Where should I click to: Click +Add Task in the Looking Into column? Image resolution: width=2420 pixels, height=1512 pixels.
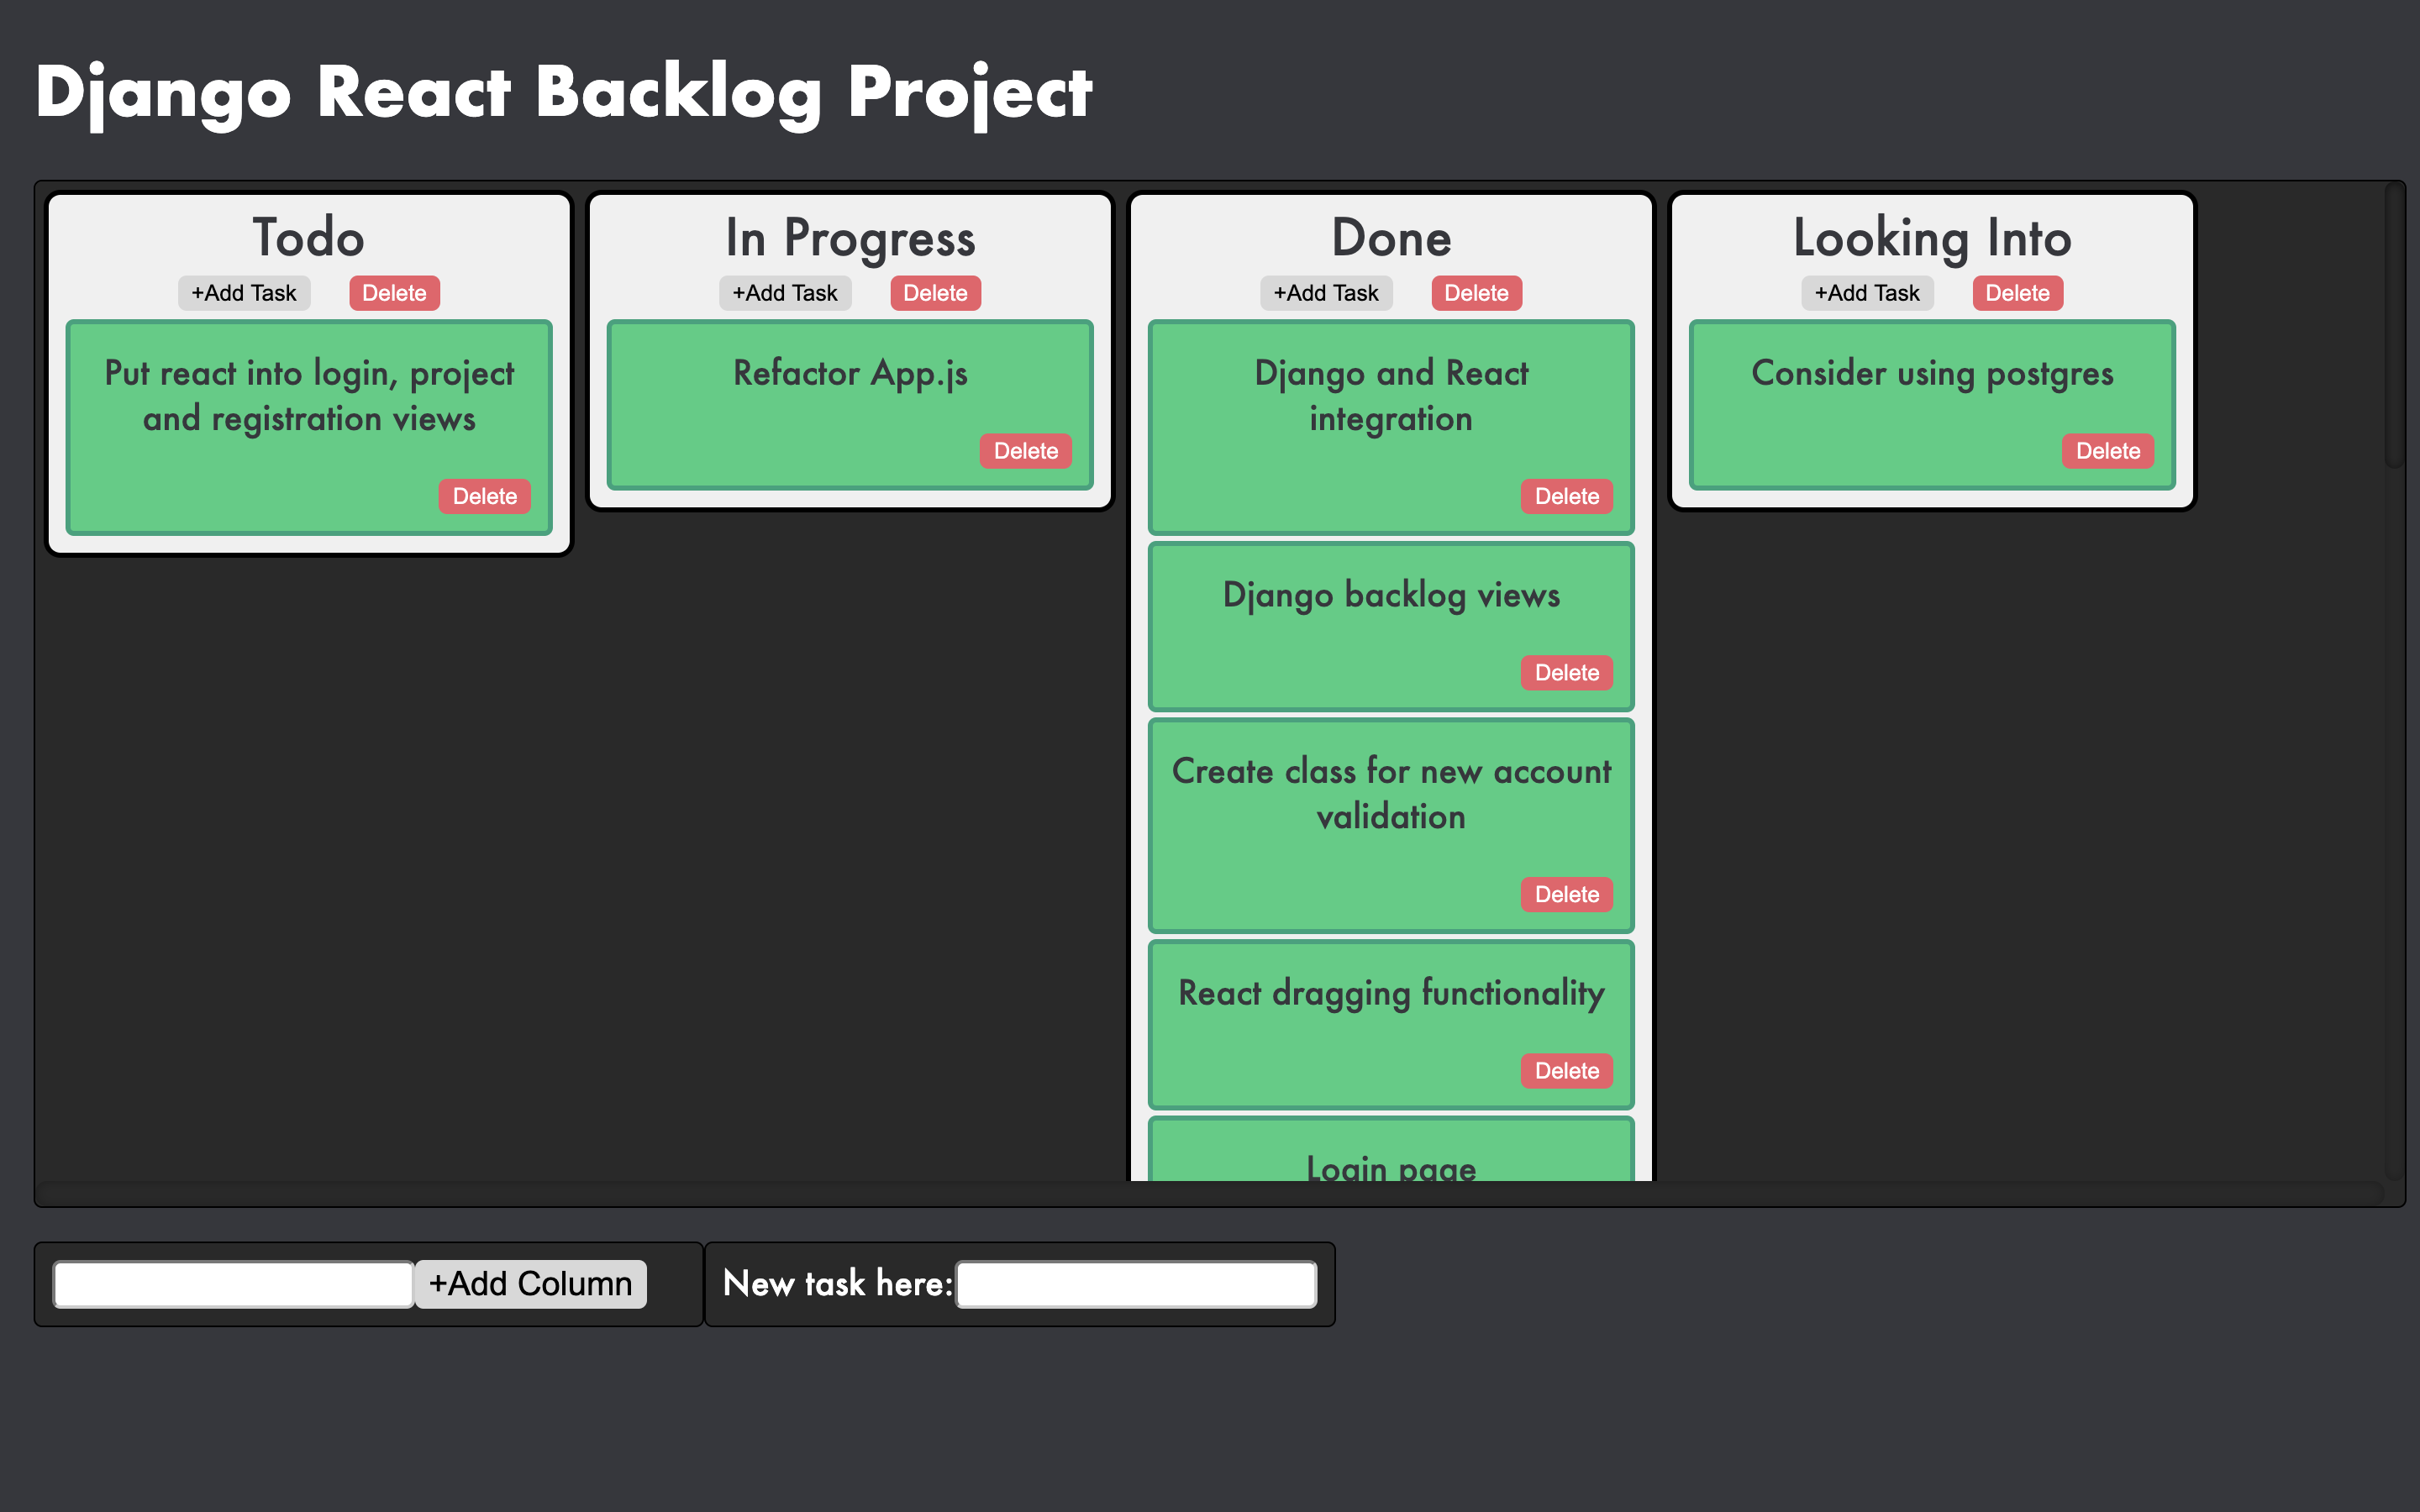coord(1866,292)
